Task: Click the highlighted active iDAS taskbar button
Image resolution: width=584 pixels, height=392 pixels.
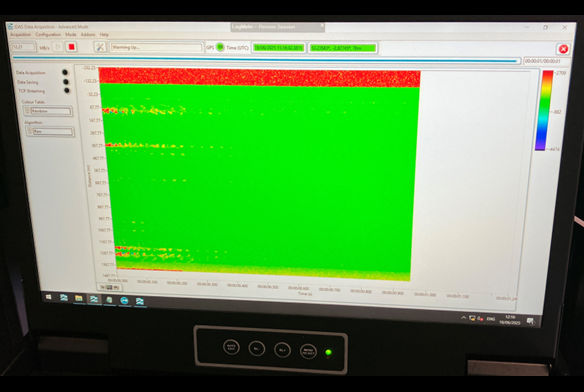Action: coord(94,299)
